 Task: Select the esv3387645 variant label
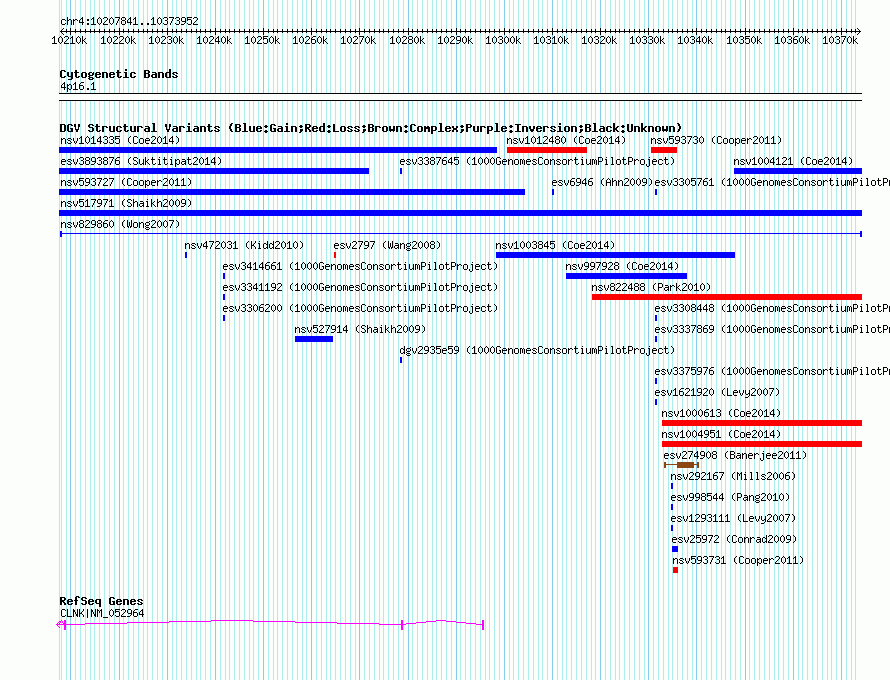point(537,161)
